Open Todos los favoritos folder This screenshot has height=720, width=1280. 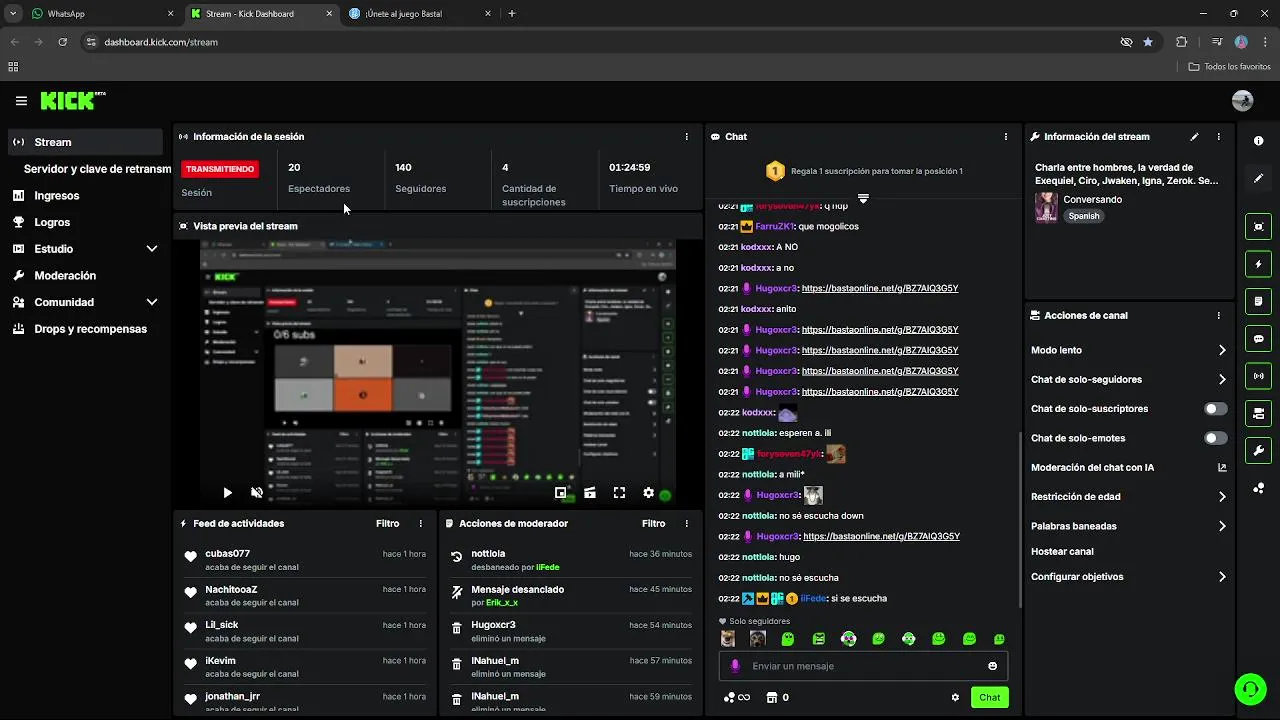1229,67
